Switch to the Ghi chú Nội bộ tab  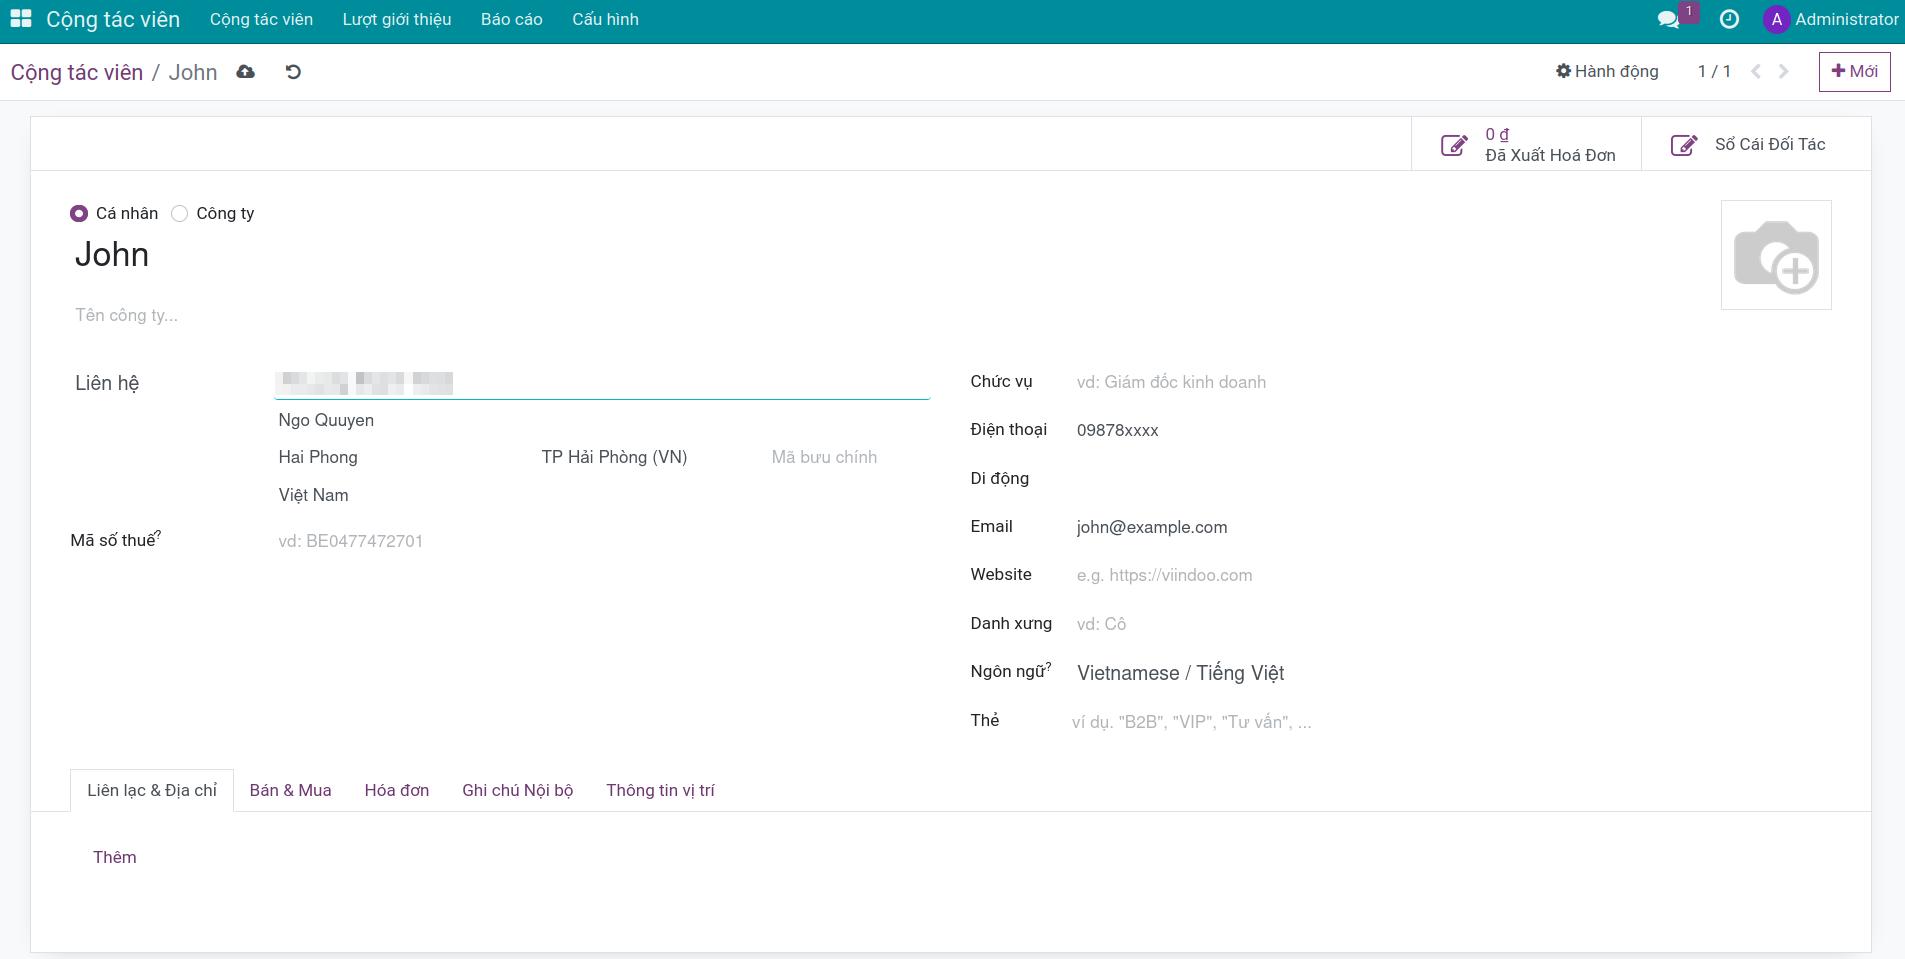518,790
